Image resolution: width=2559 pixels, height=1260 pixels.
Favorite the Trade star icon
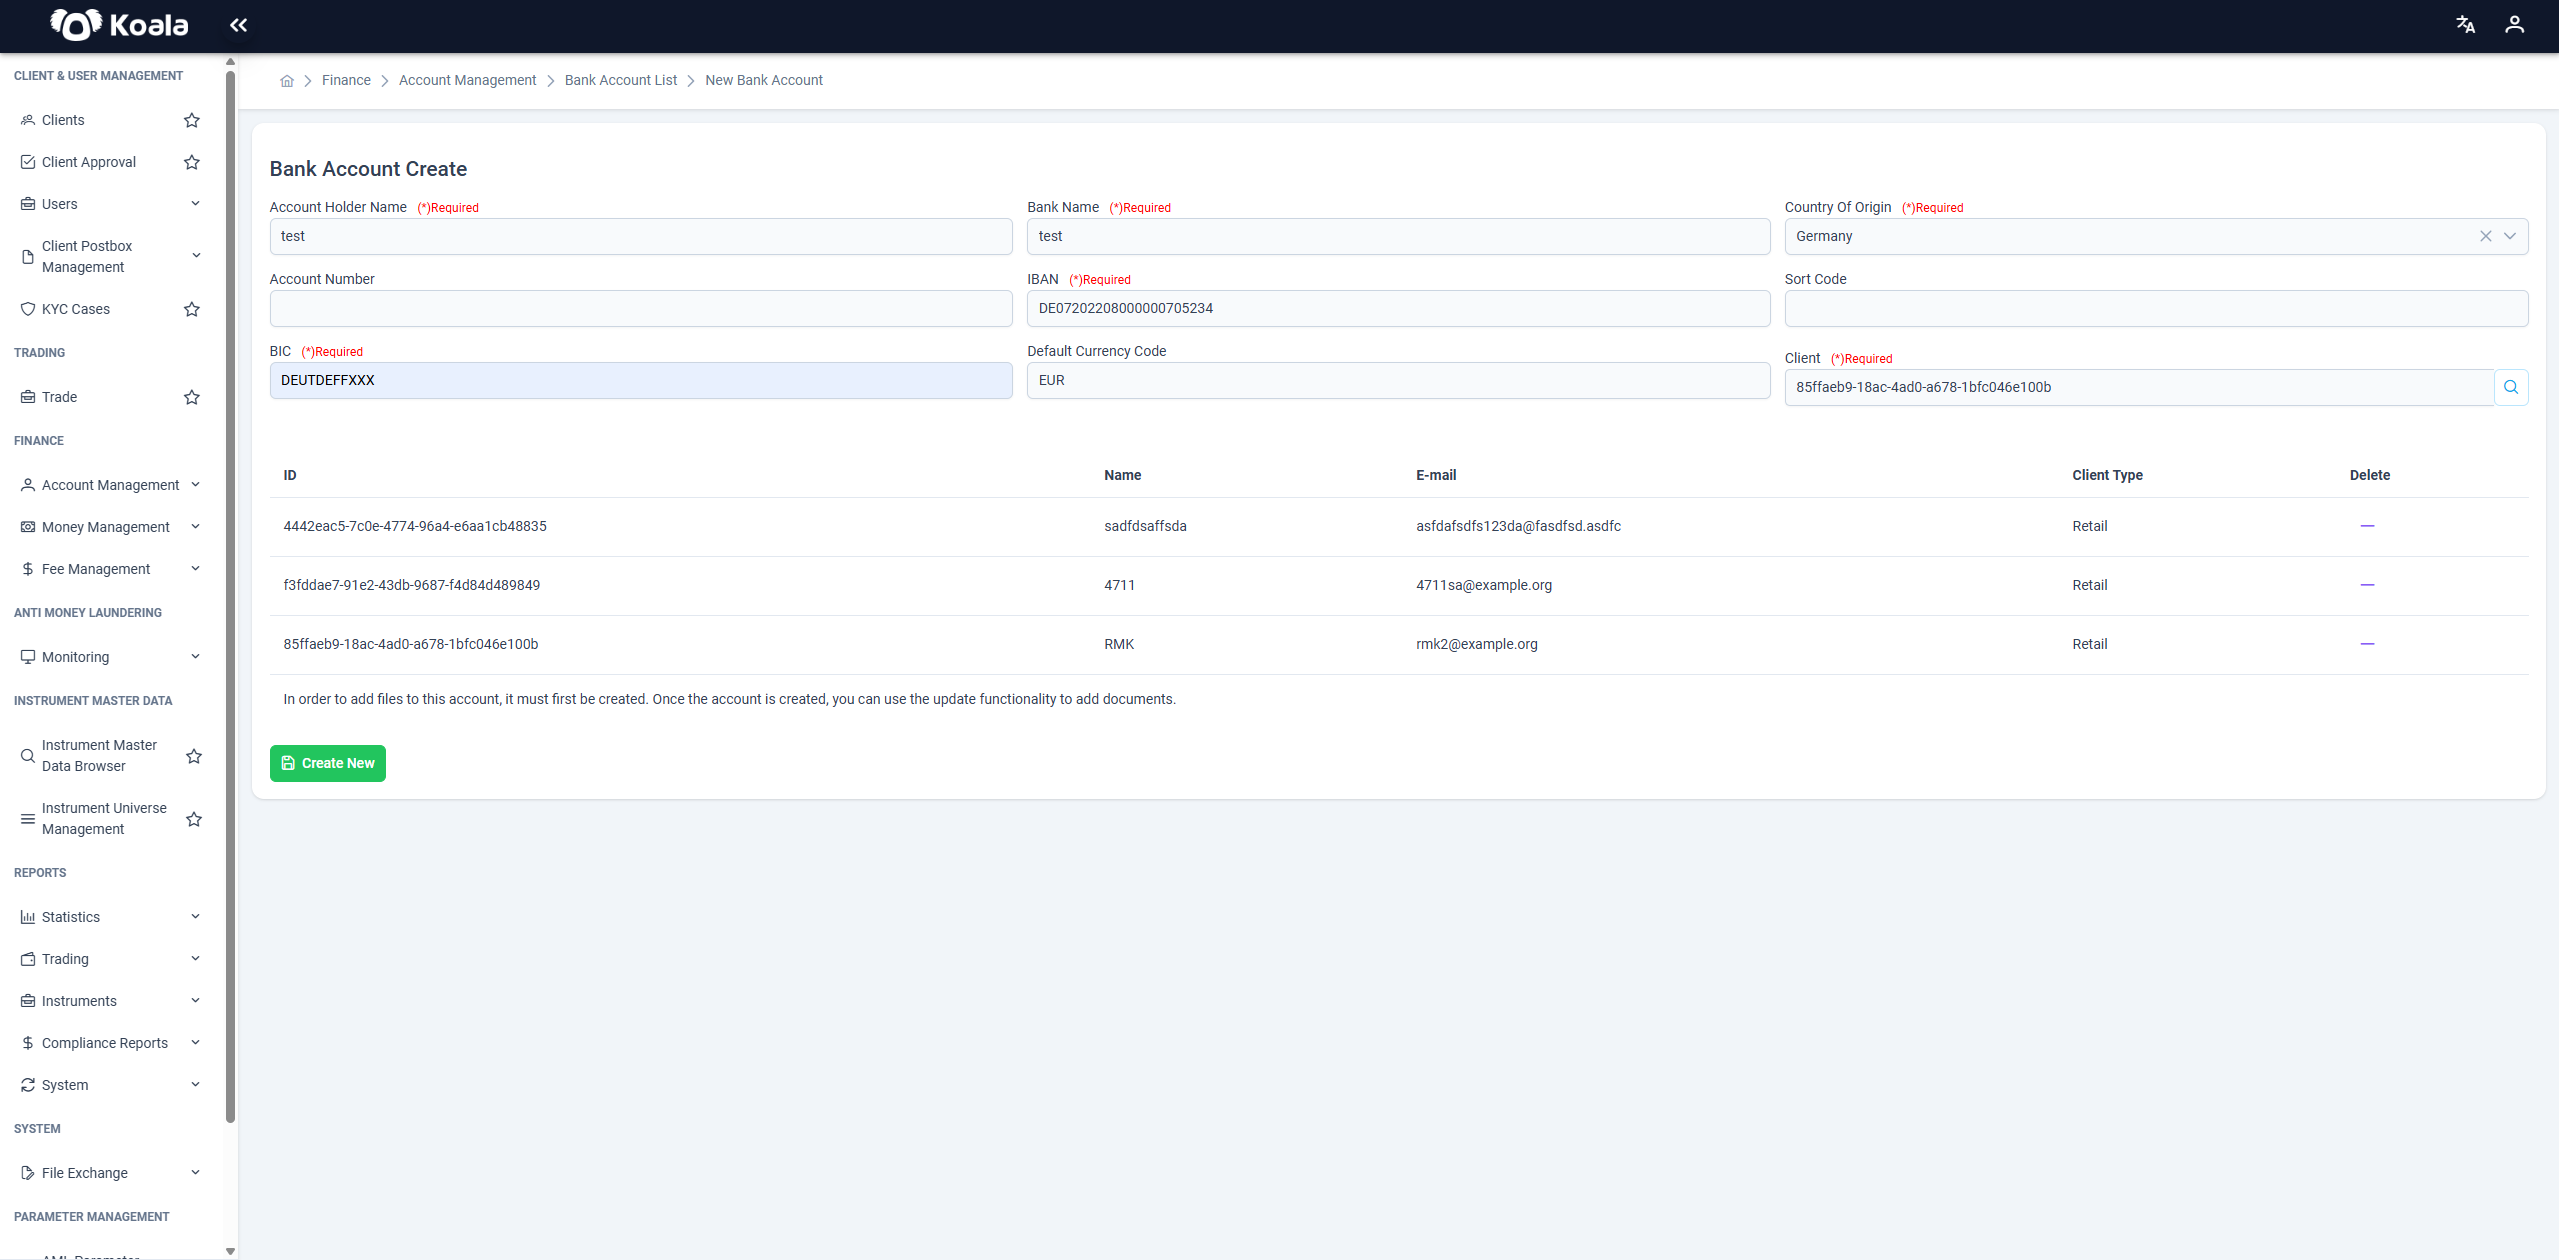click(192, 397)
